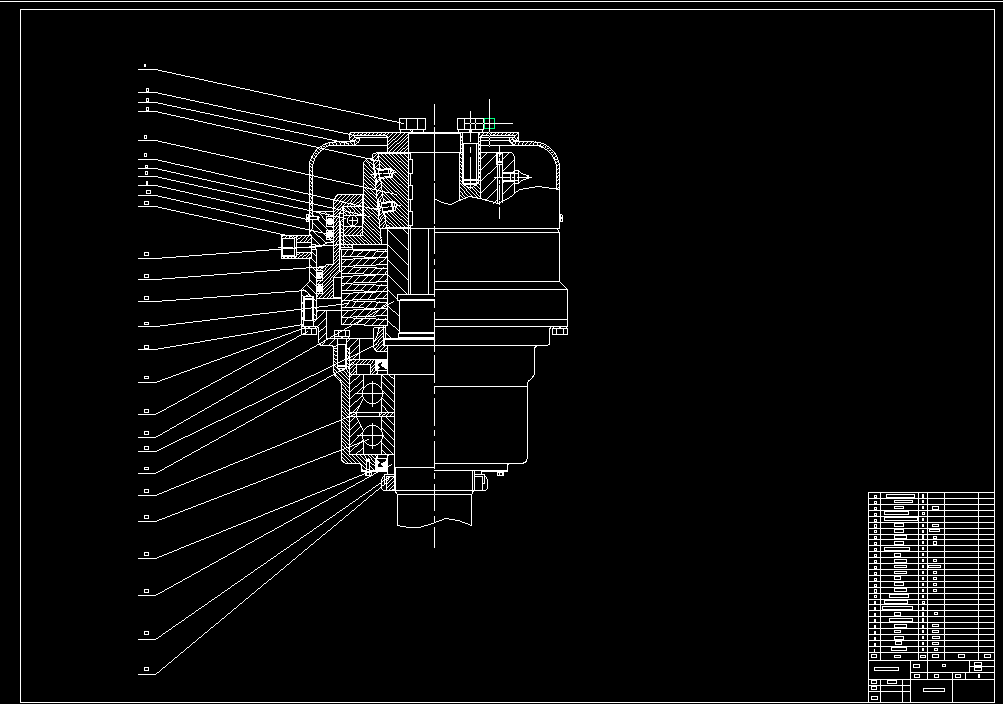Select the cone-pointed set screw inside the dome
The height and width of the screenshot is (704, 1003).
pos(516,176)
